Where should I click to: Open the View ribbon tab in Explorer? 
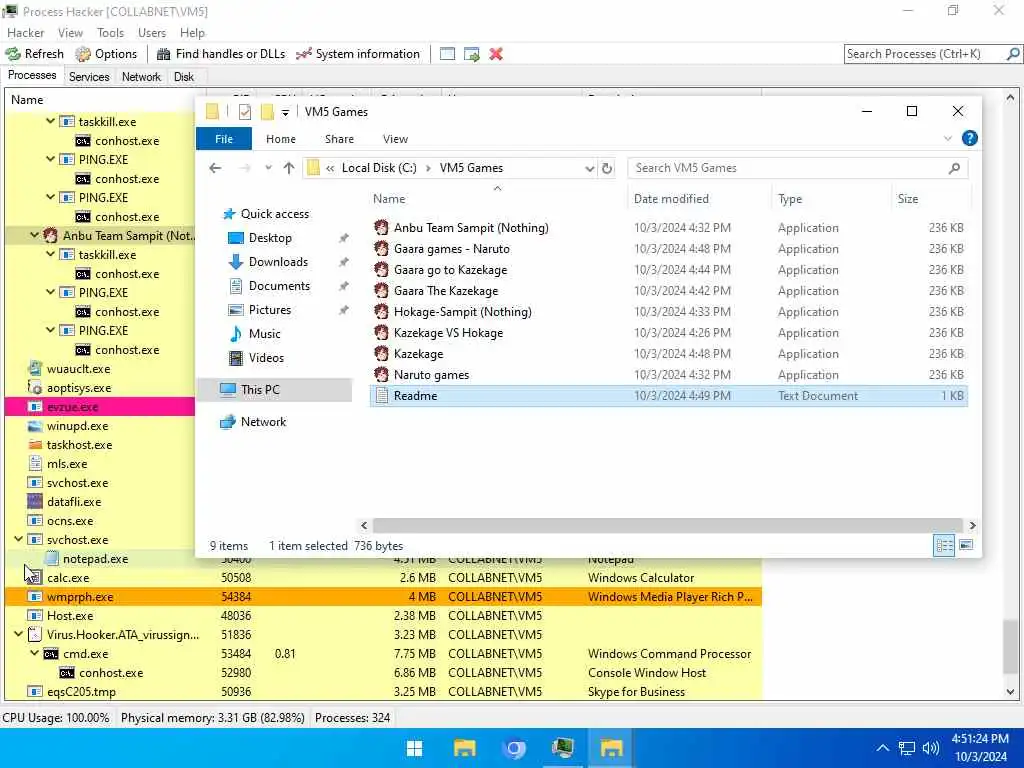pos(395,139)
